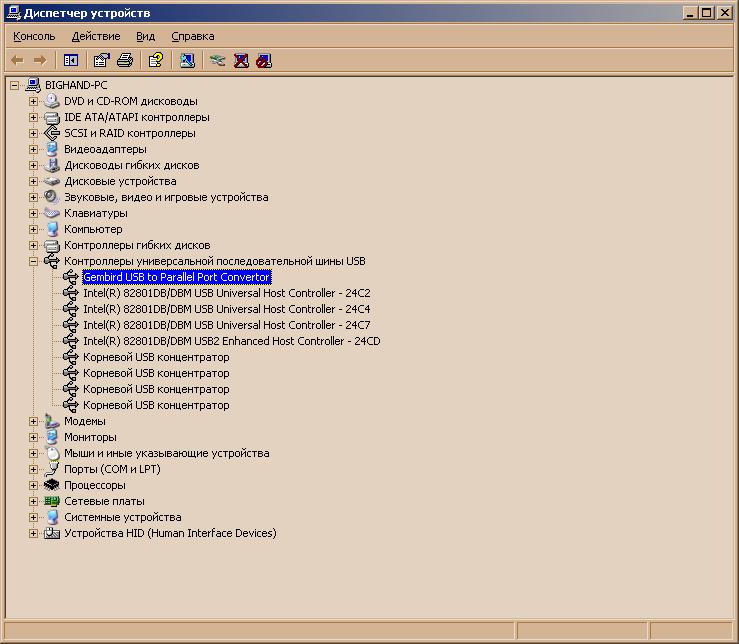
Task: Click the disable device toolbar icon
Action: [x=264, y=60]
